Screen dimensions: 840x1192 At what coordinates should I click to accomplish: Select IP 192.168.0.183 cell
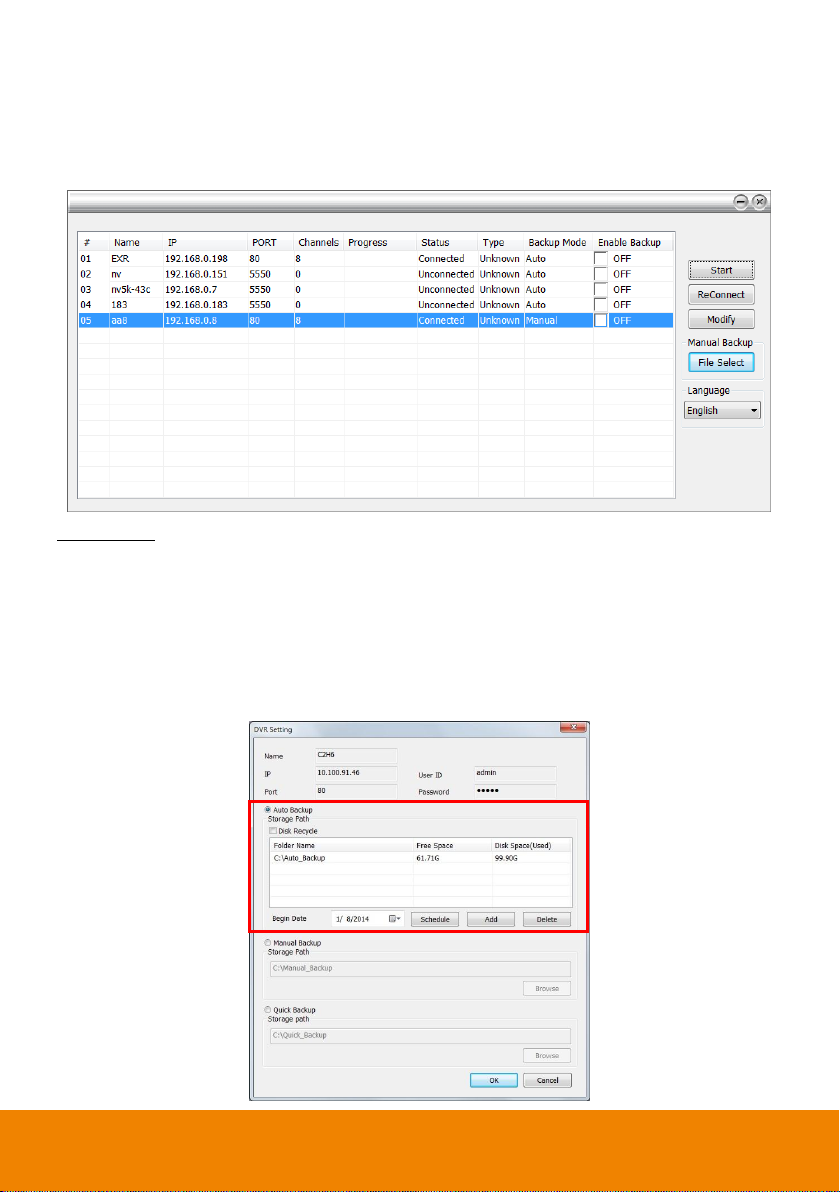click(x=196, y=305)
